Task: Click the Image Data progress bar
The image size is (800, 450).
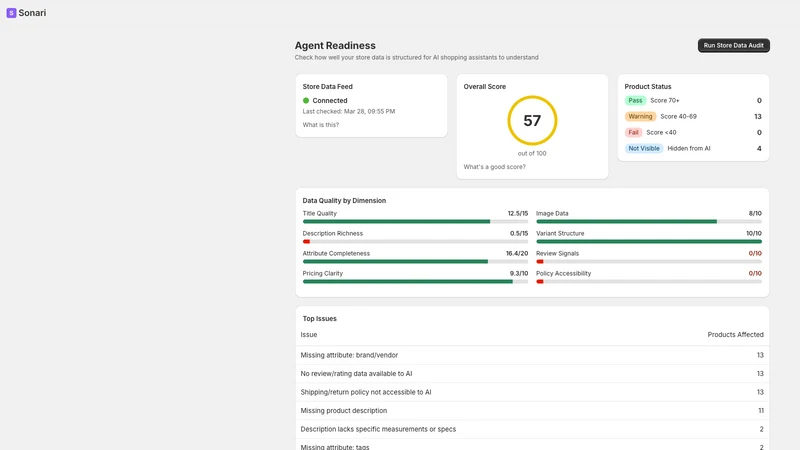Action: (649, 221)
